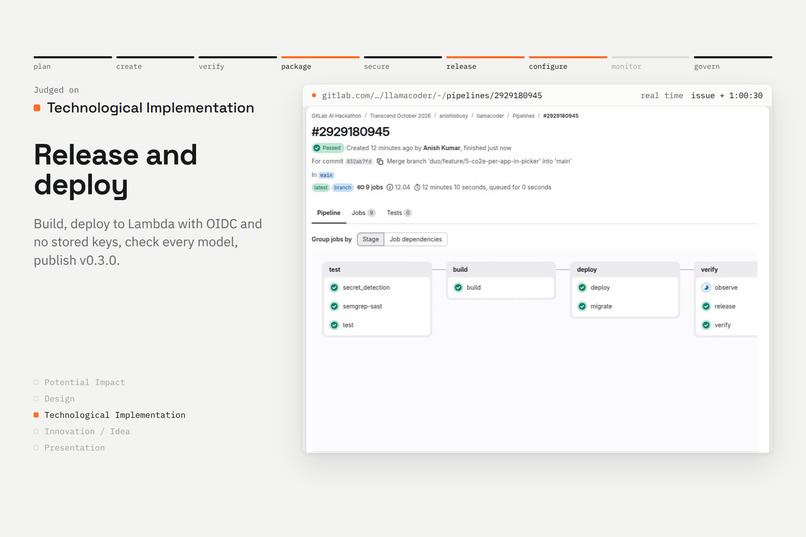Open the migrate job
806x537 pixels.
point(601,306)
